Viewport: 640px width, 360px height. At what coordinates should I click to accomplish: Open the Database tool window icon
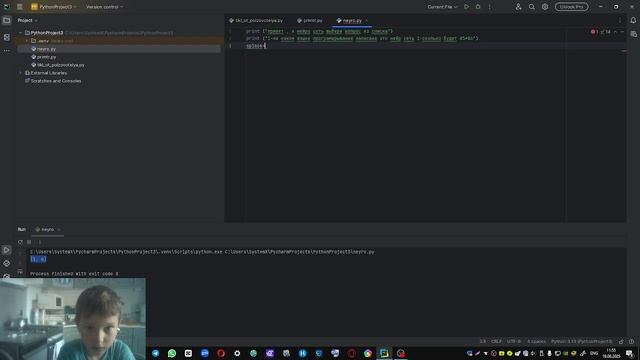633,34
